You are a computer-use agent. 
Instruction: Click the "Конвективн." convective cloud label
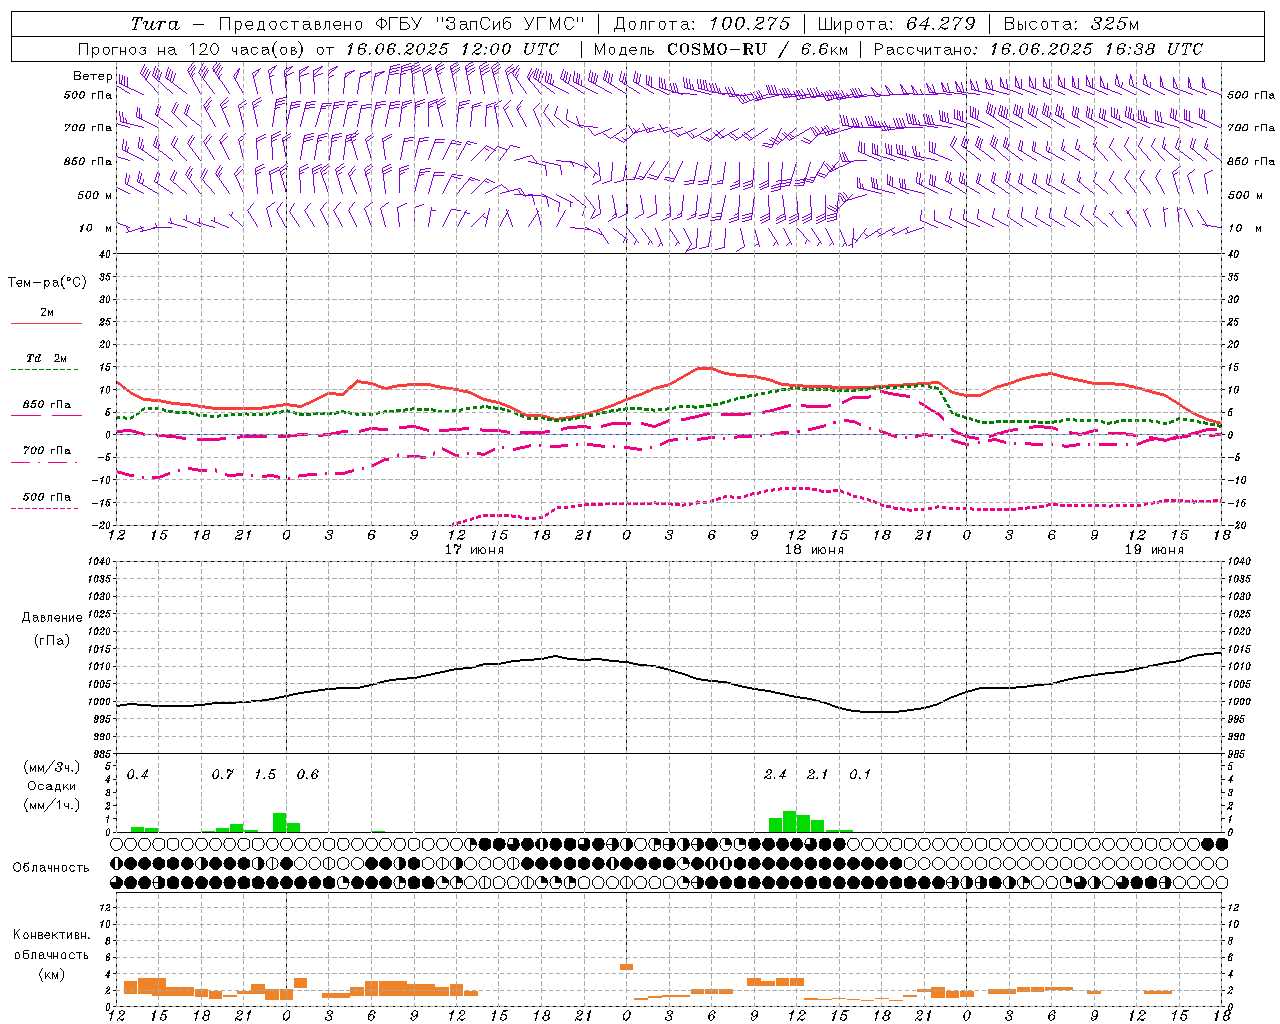point(52,935)
